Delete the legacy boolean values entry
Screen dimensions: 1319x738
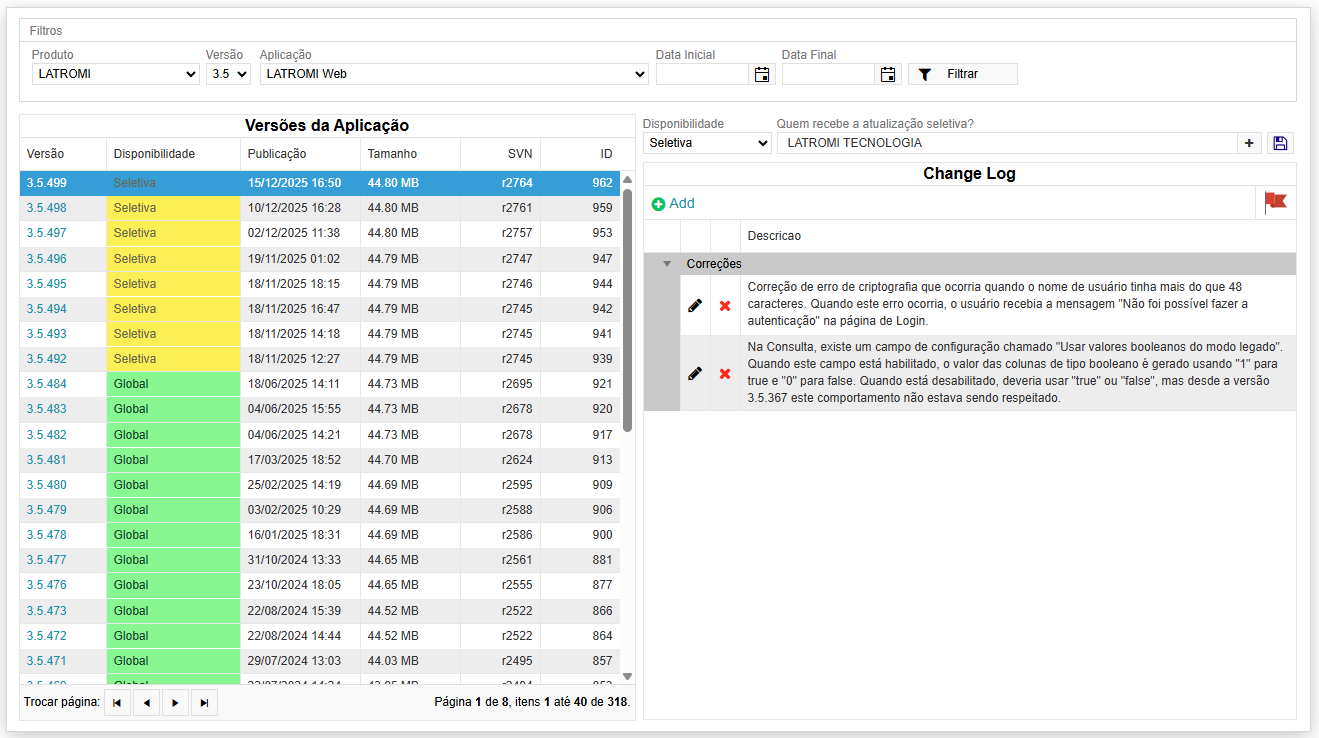tap(725, 373)
